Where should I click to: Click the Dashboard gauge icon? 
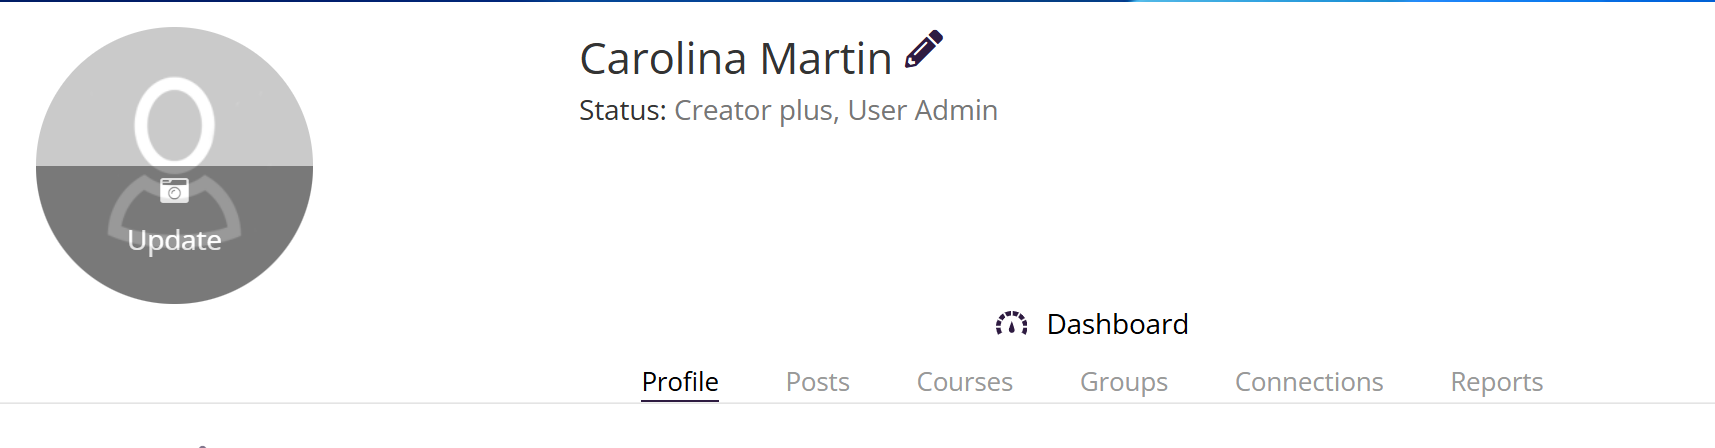[1011, 324]
